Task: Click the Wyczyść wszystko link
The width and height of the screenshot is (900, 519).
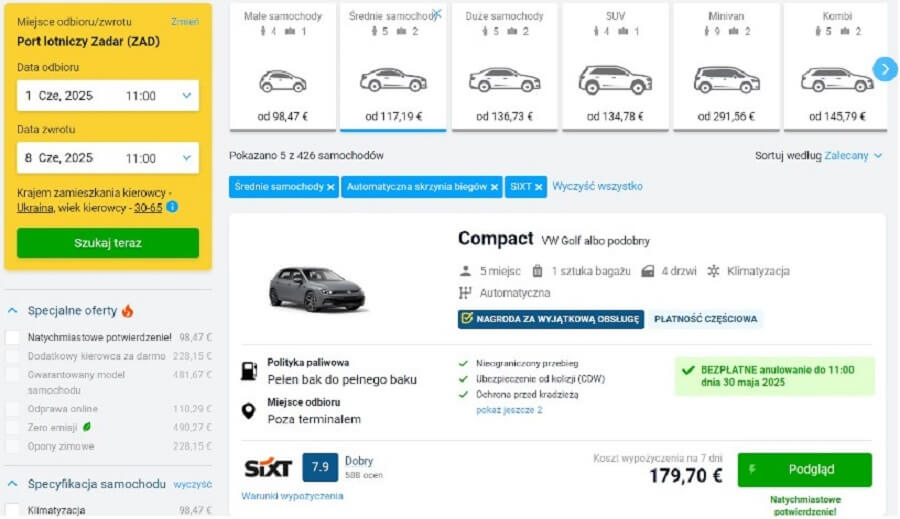Action: pyautogui.click(x=597, y=186)
